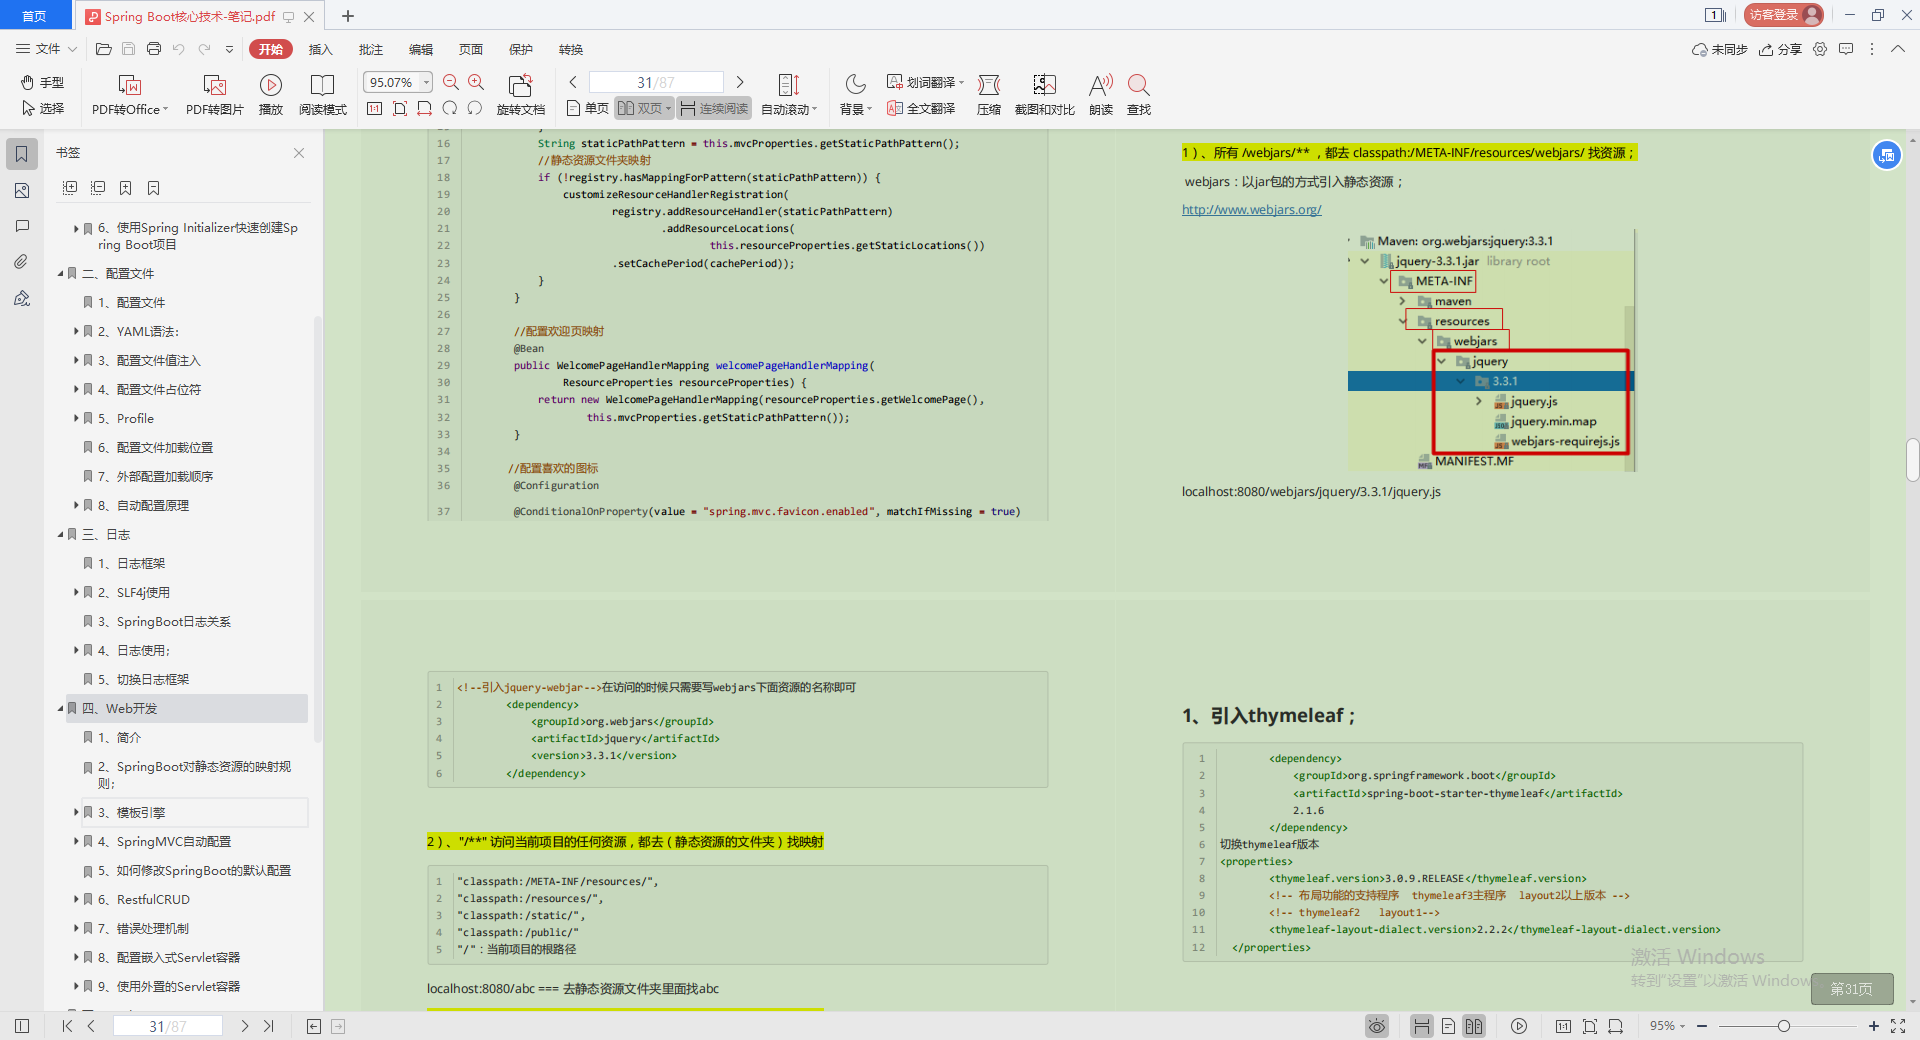This screenshot has width=1920, height=1040.
Task: Go to next page in ribbon
Action: click(x=740, y=82)
